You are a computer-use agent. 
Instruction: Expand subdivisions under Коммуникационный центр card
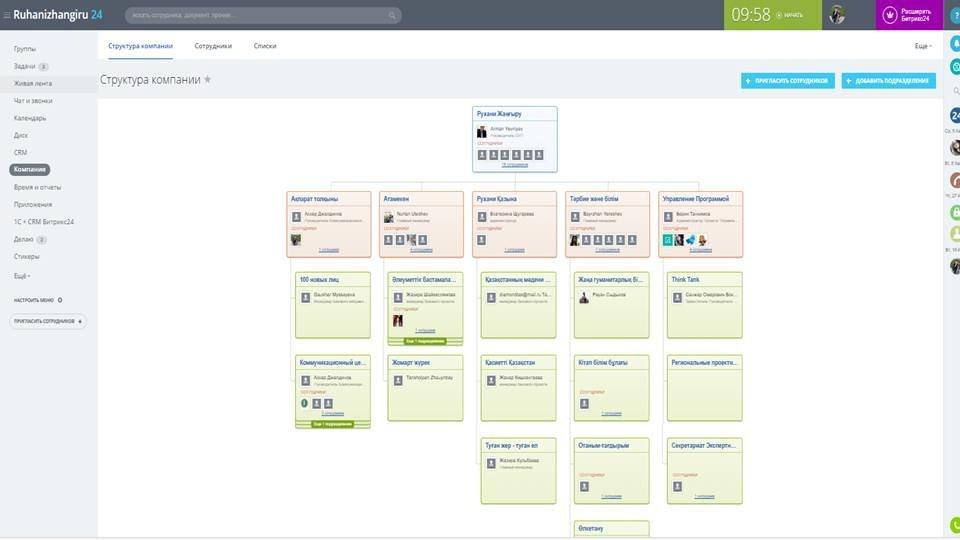pos(333,424)
